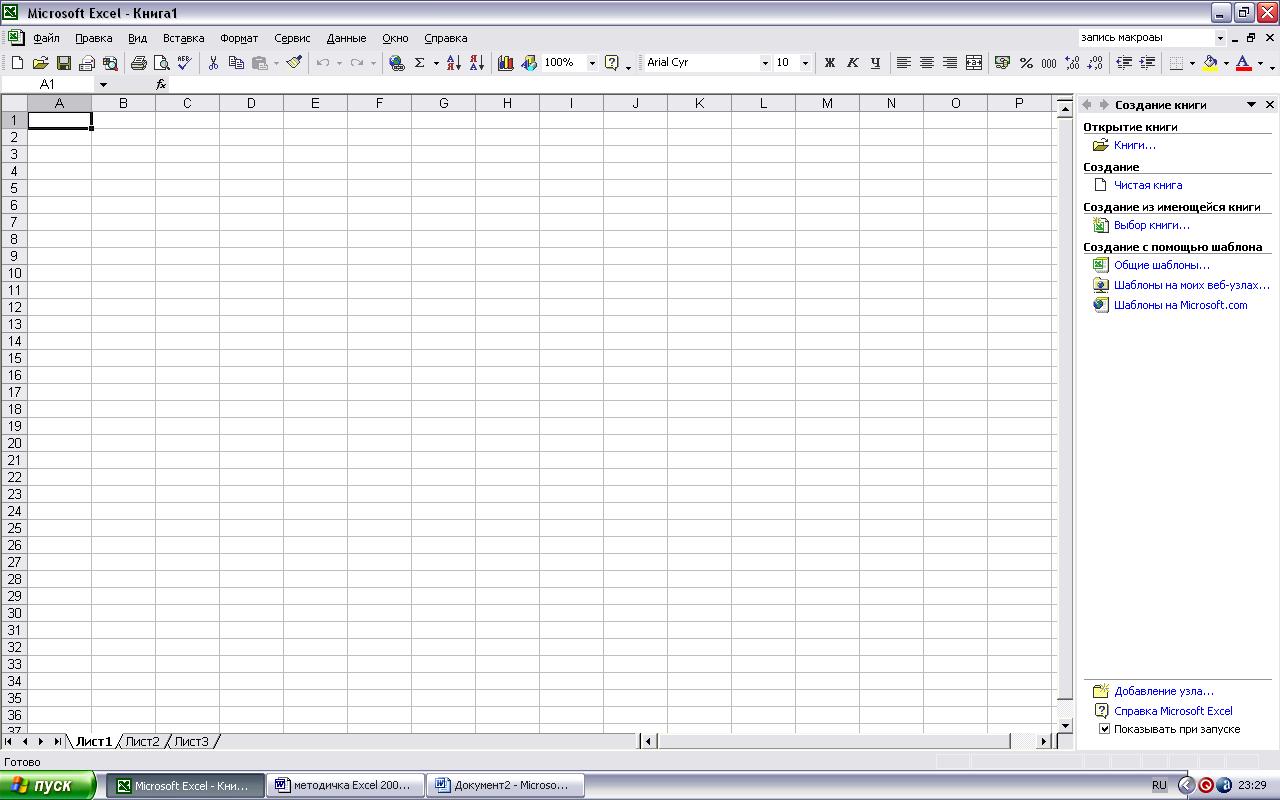Image resolution: width=1280 pixels, height=800 pixels.
Task: Sort descending with the Я-A icon
Action: point(477,62)
